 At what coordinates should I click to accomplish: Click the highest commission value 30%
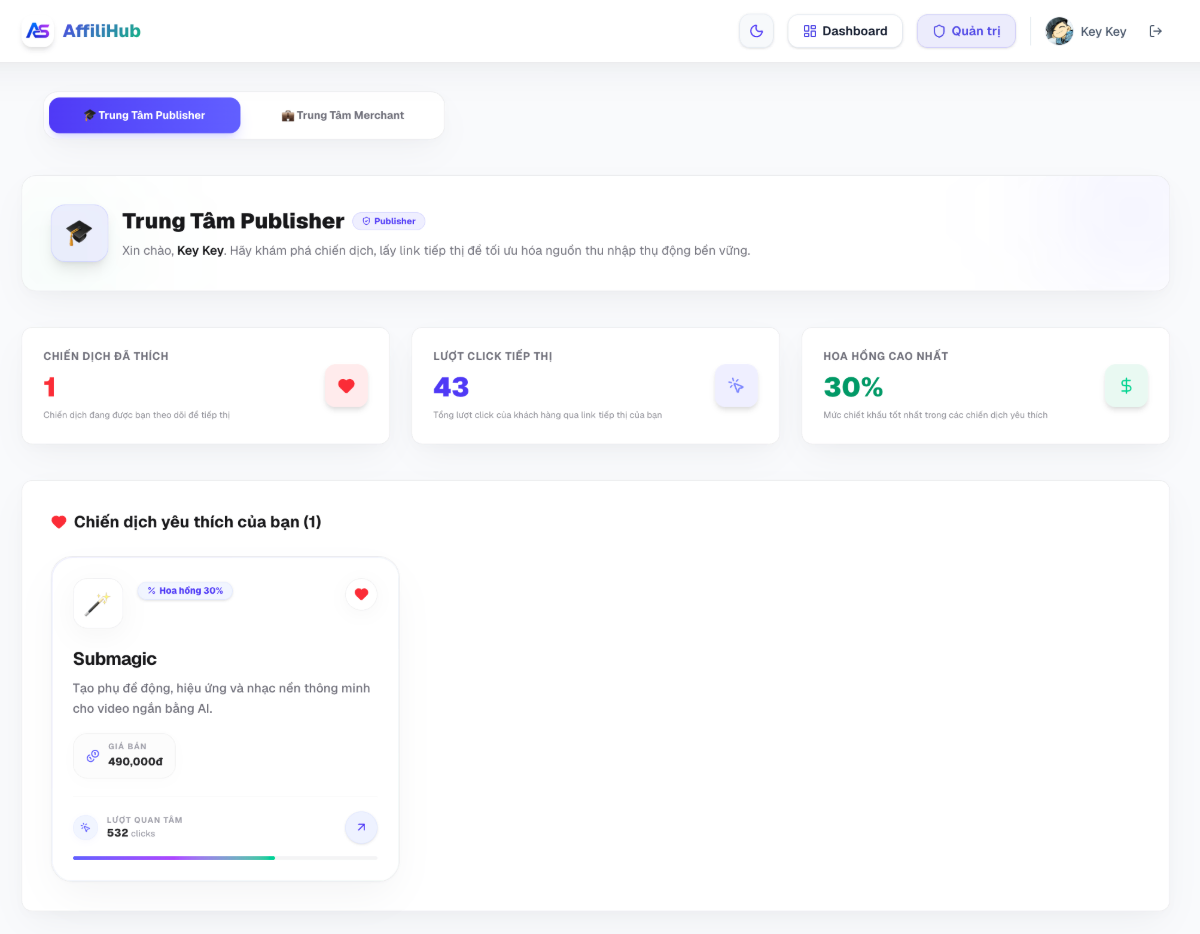coord(853,387)
